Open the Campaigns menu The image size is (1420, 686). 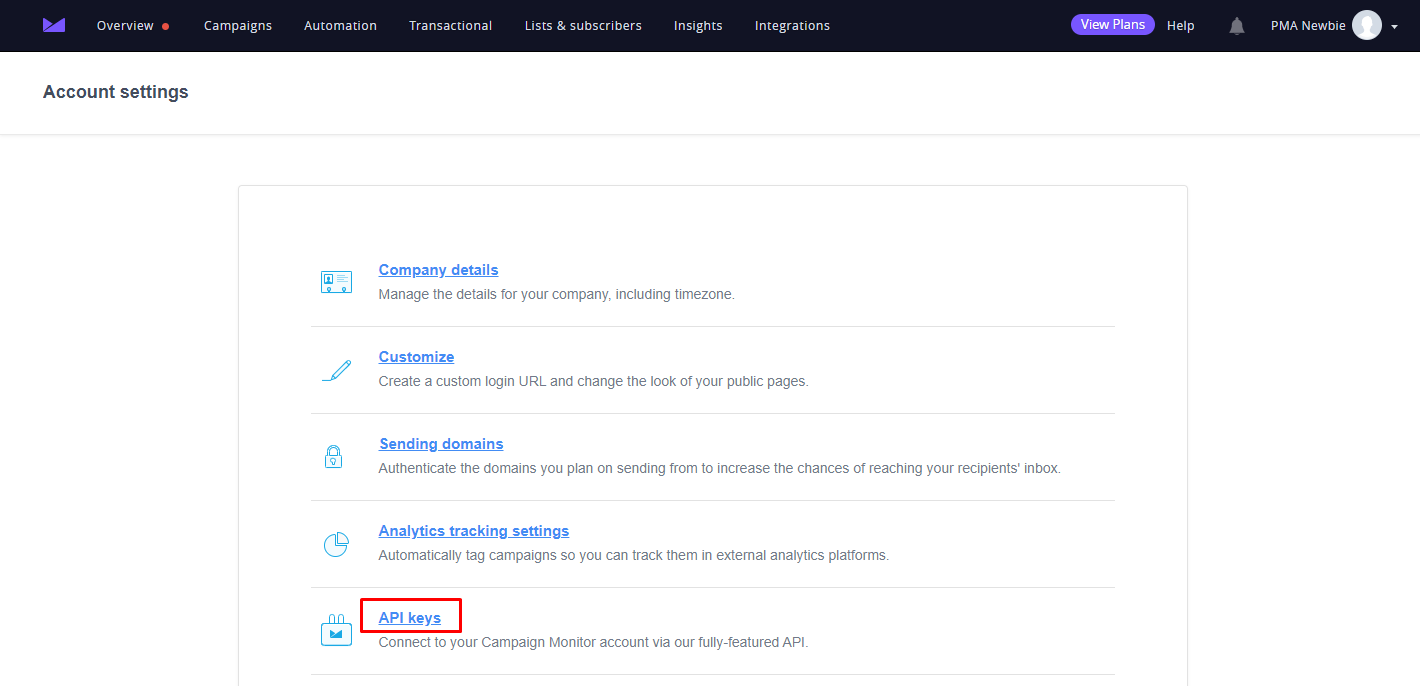click(238, 26)
